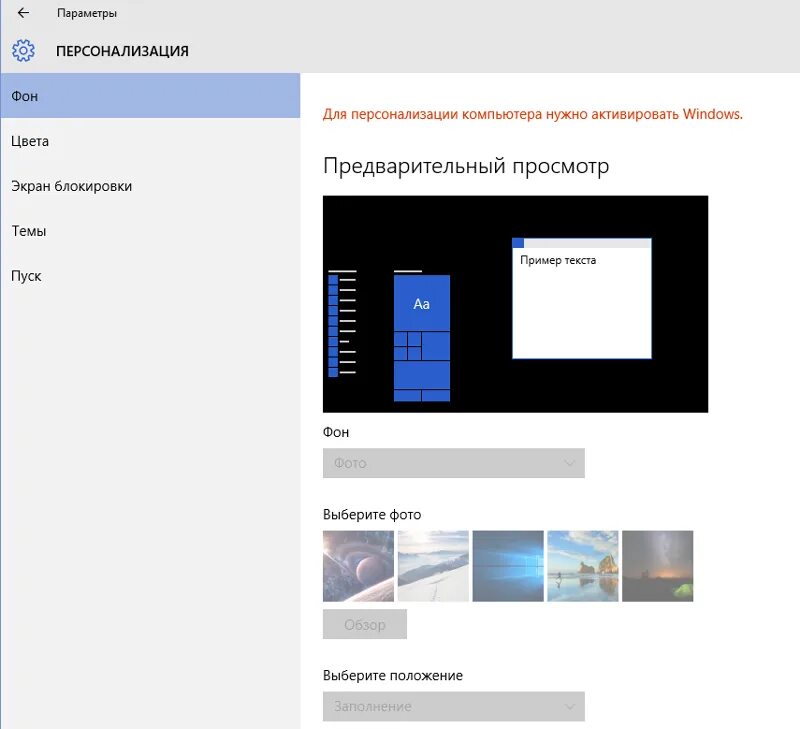800x729 pixels.
Task: Click the Обзор (Browse) button
Action: point(364,624)
